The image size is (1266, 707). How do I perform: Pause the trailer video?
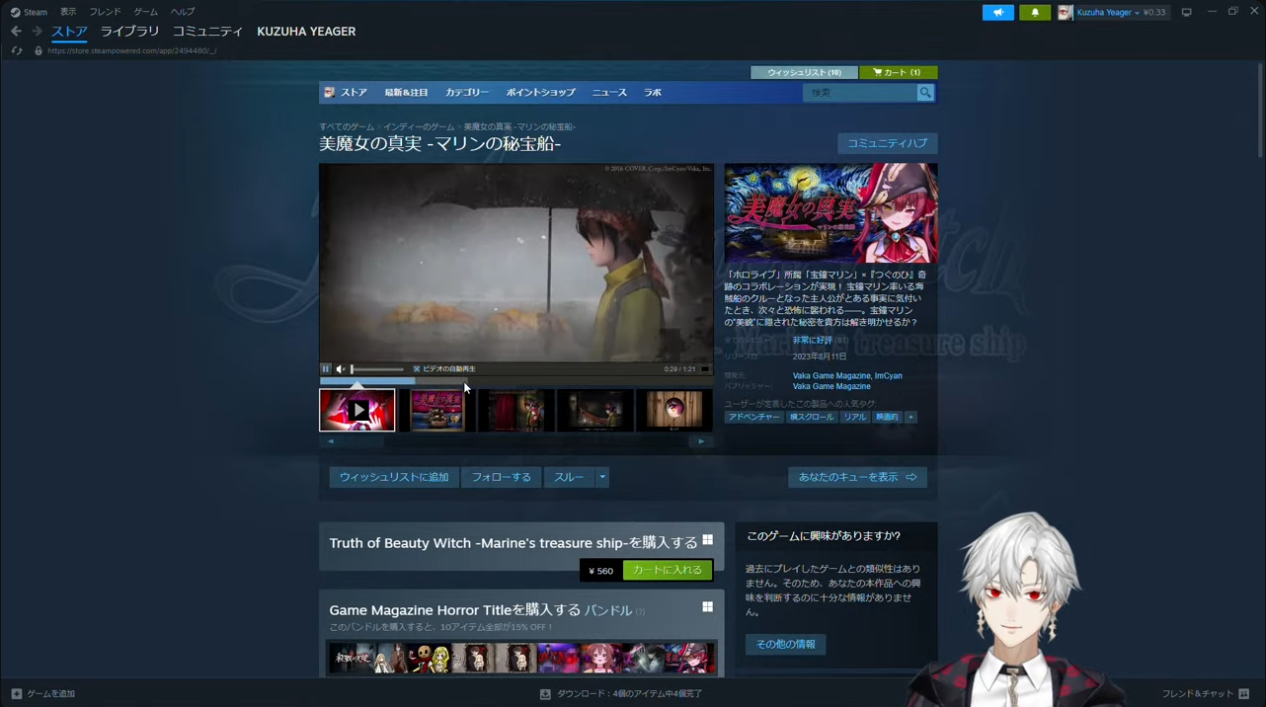(x=326, y=369)
